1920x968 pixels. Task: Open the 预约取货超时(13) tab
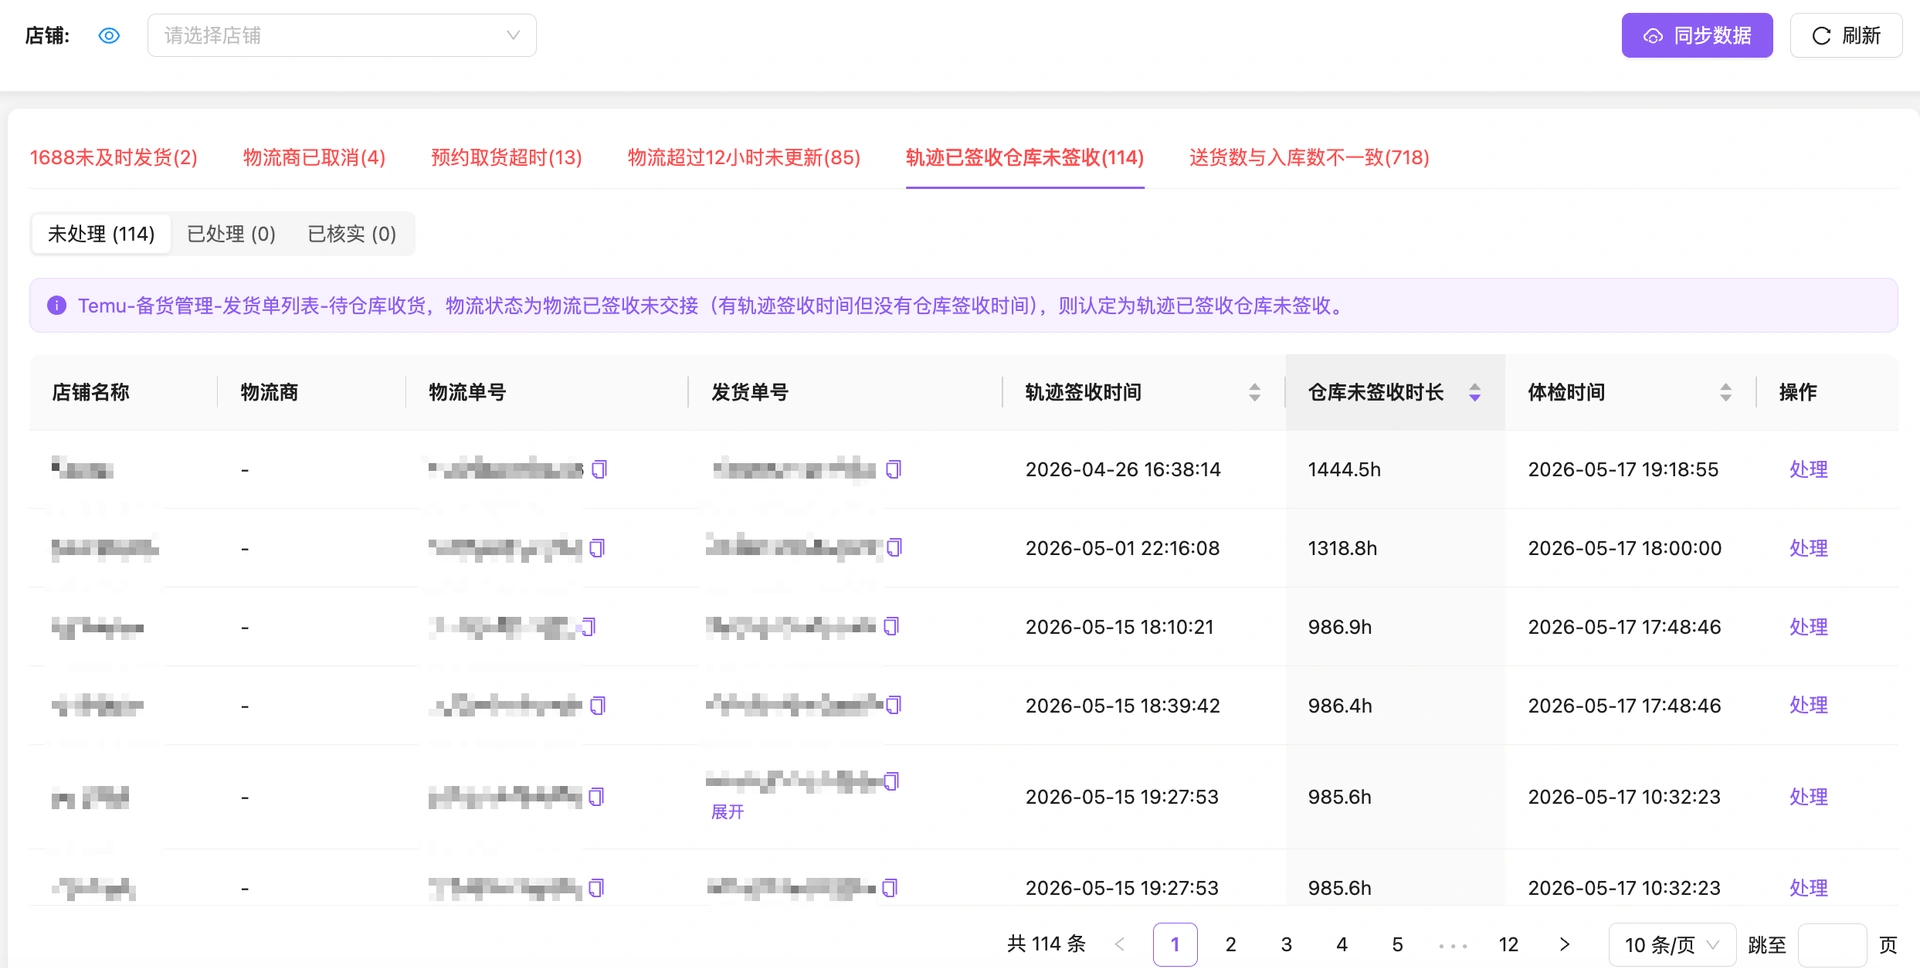(x=506, y=157)
